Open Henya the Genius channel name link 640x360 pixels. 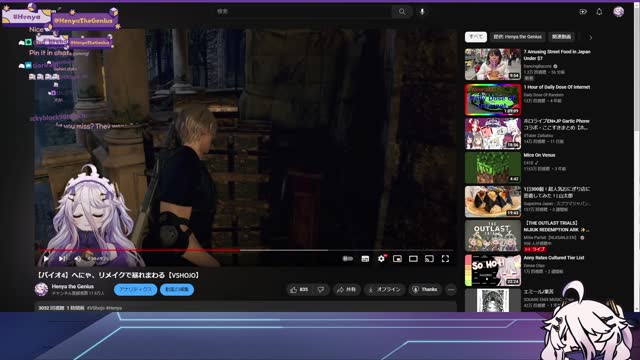point(73,287)
